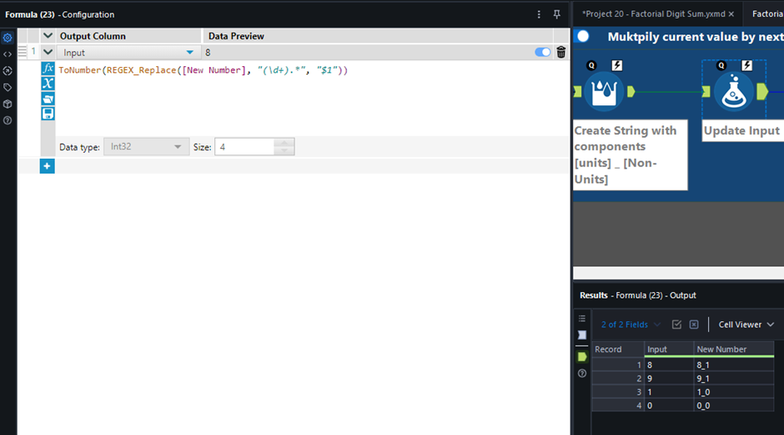Open the Help question mark icon in sidebar
Viewport: 784px width, 435px height.
pos(8,120)
